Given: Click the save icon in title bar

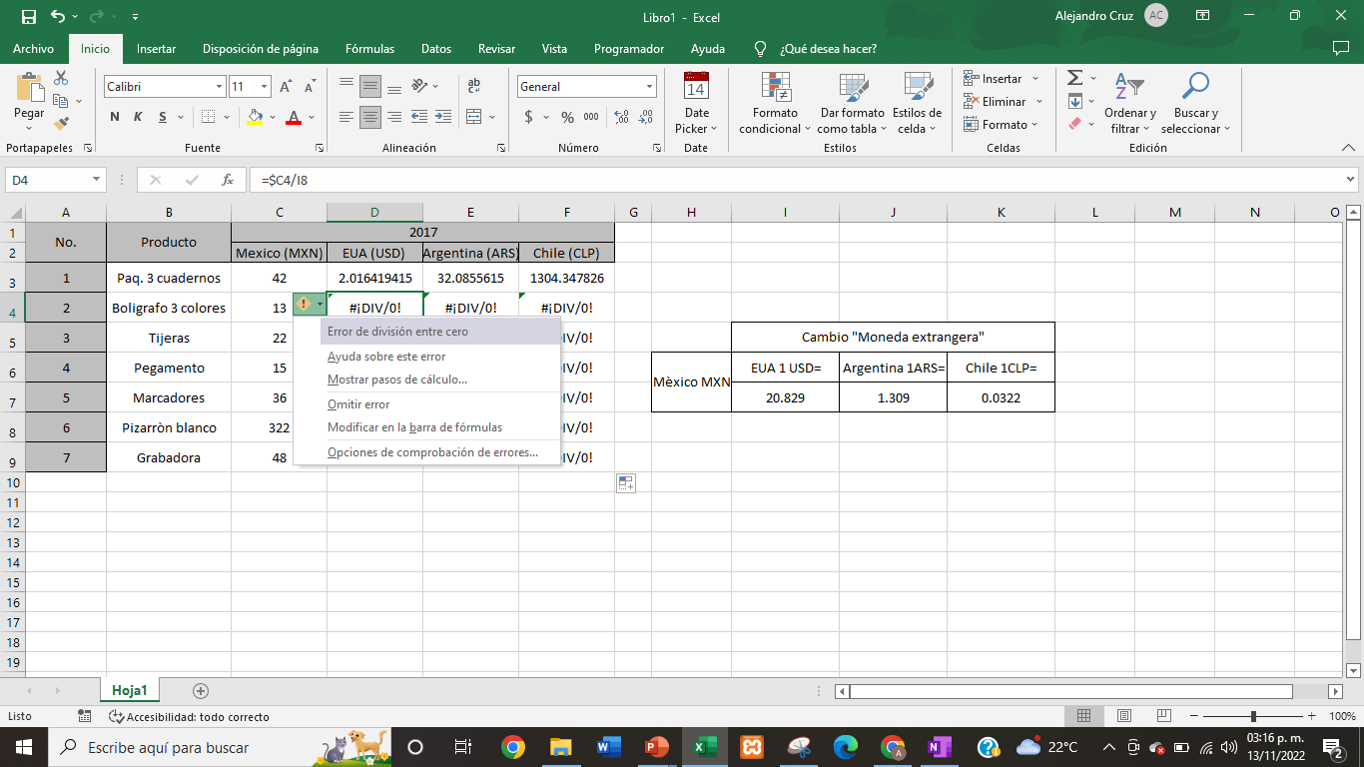Looking at the screenshot, I should (x=28, y=17).
